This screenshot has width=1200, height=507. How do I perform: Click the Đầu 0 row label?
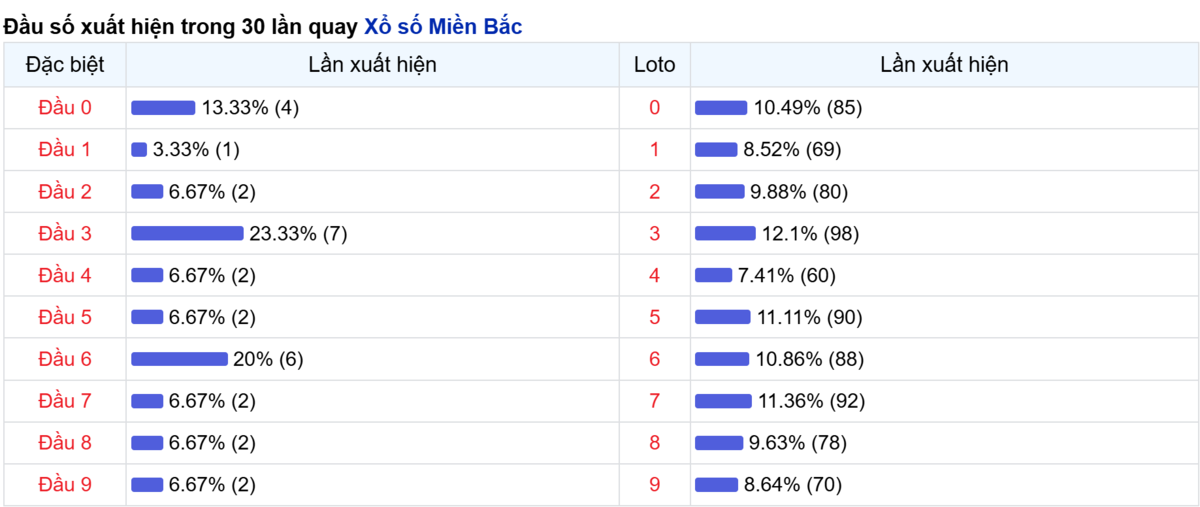65,107
